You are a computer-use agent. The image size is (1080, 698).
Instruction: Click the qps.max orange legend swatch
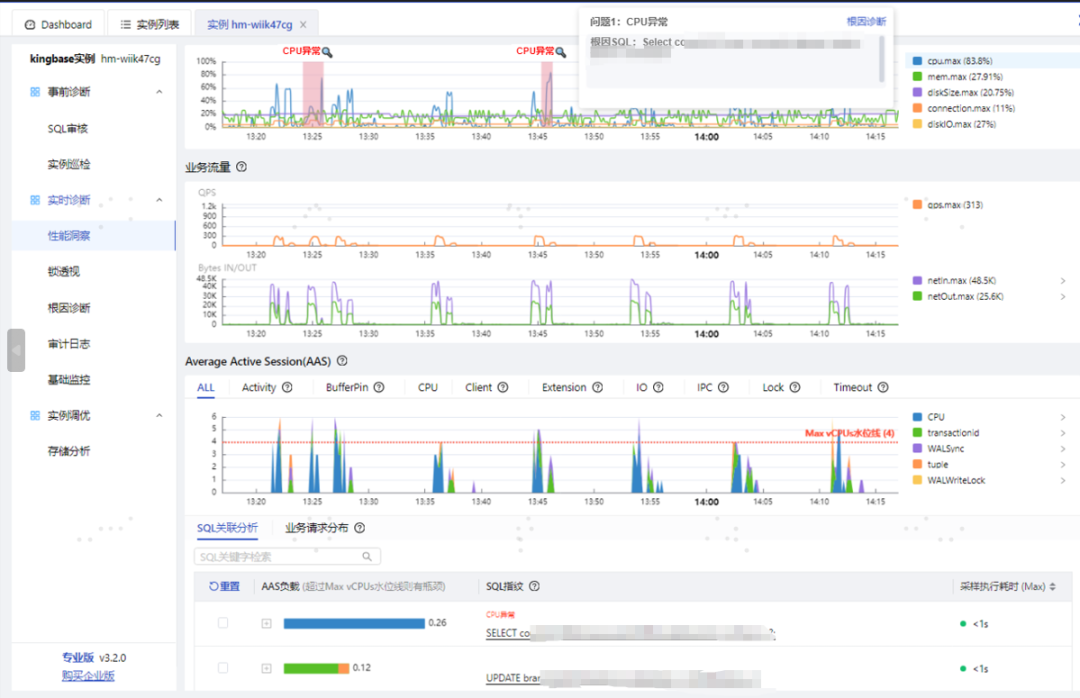[917, 205]
